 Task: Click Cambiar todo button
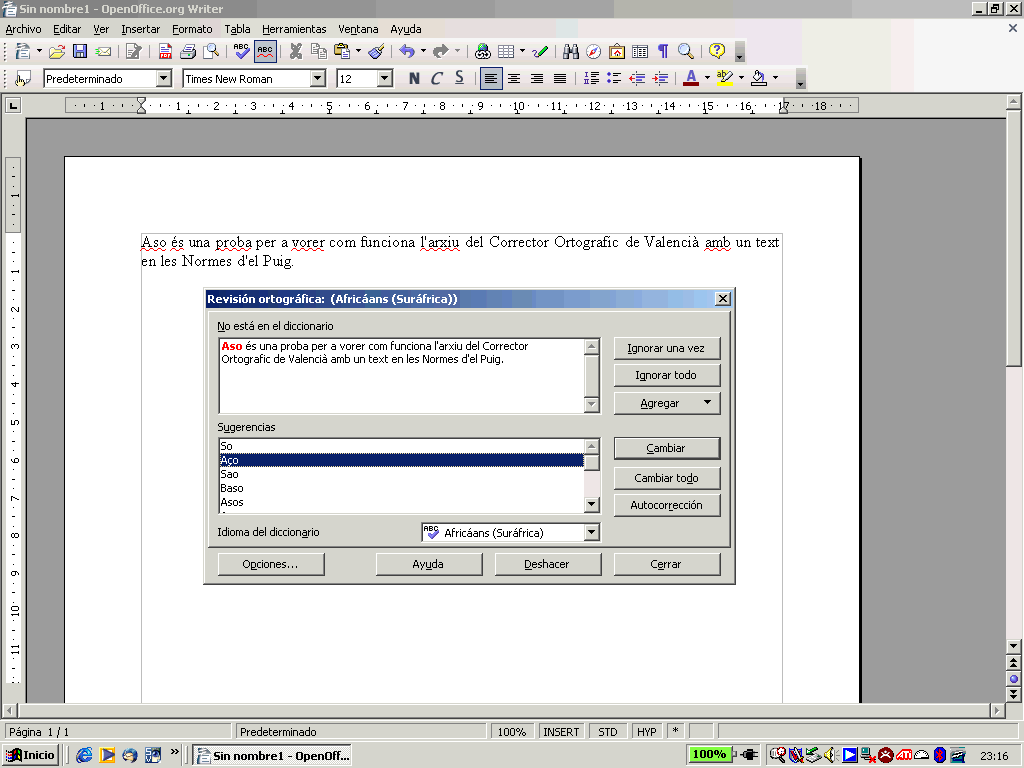[667, 478]
